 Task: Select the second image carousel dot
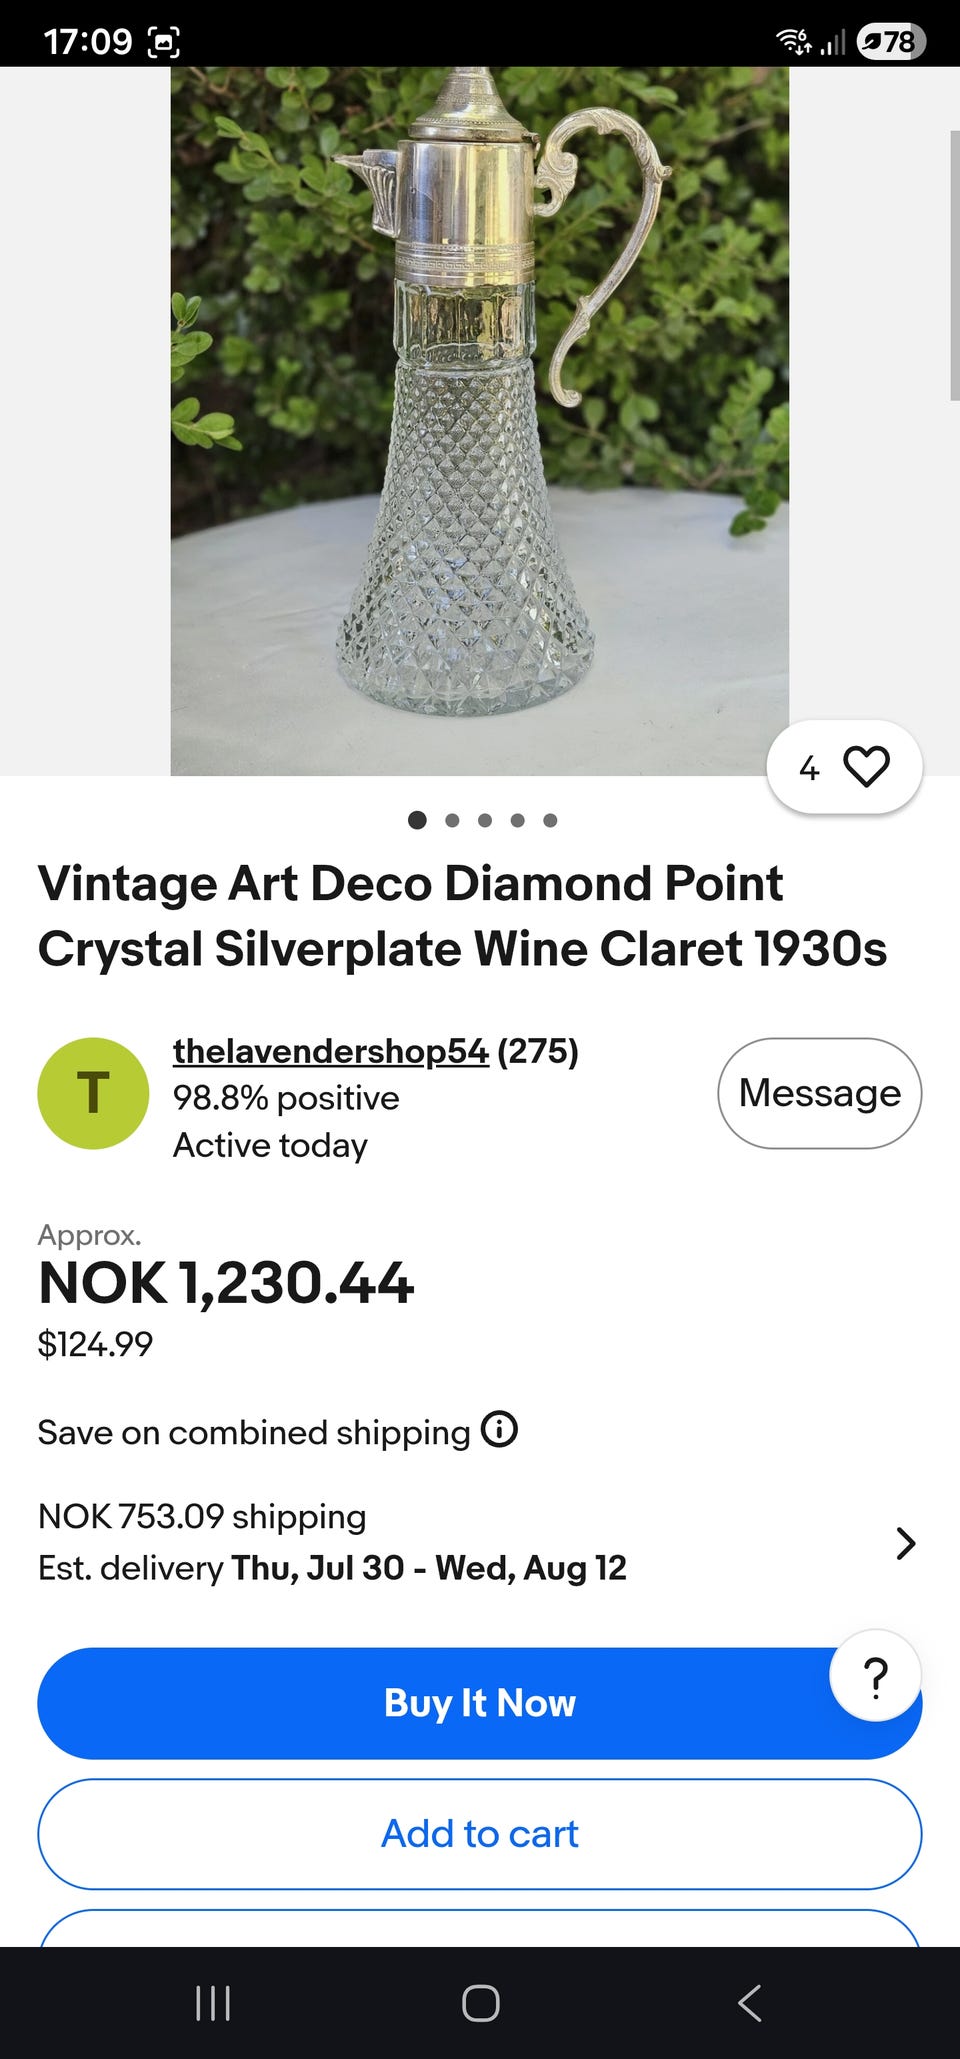(x=452, y=820)
